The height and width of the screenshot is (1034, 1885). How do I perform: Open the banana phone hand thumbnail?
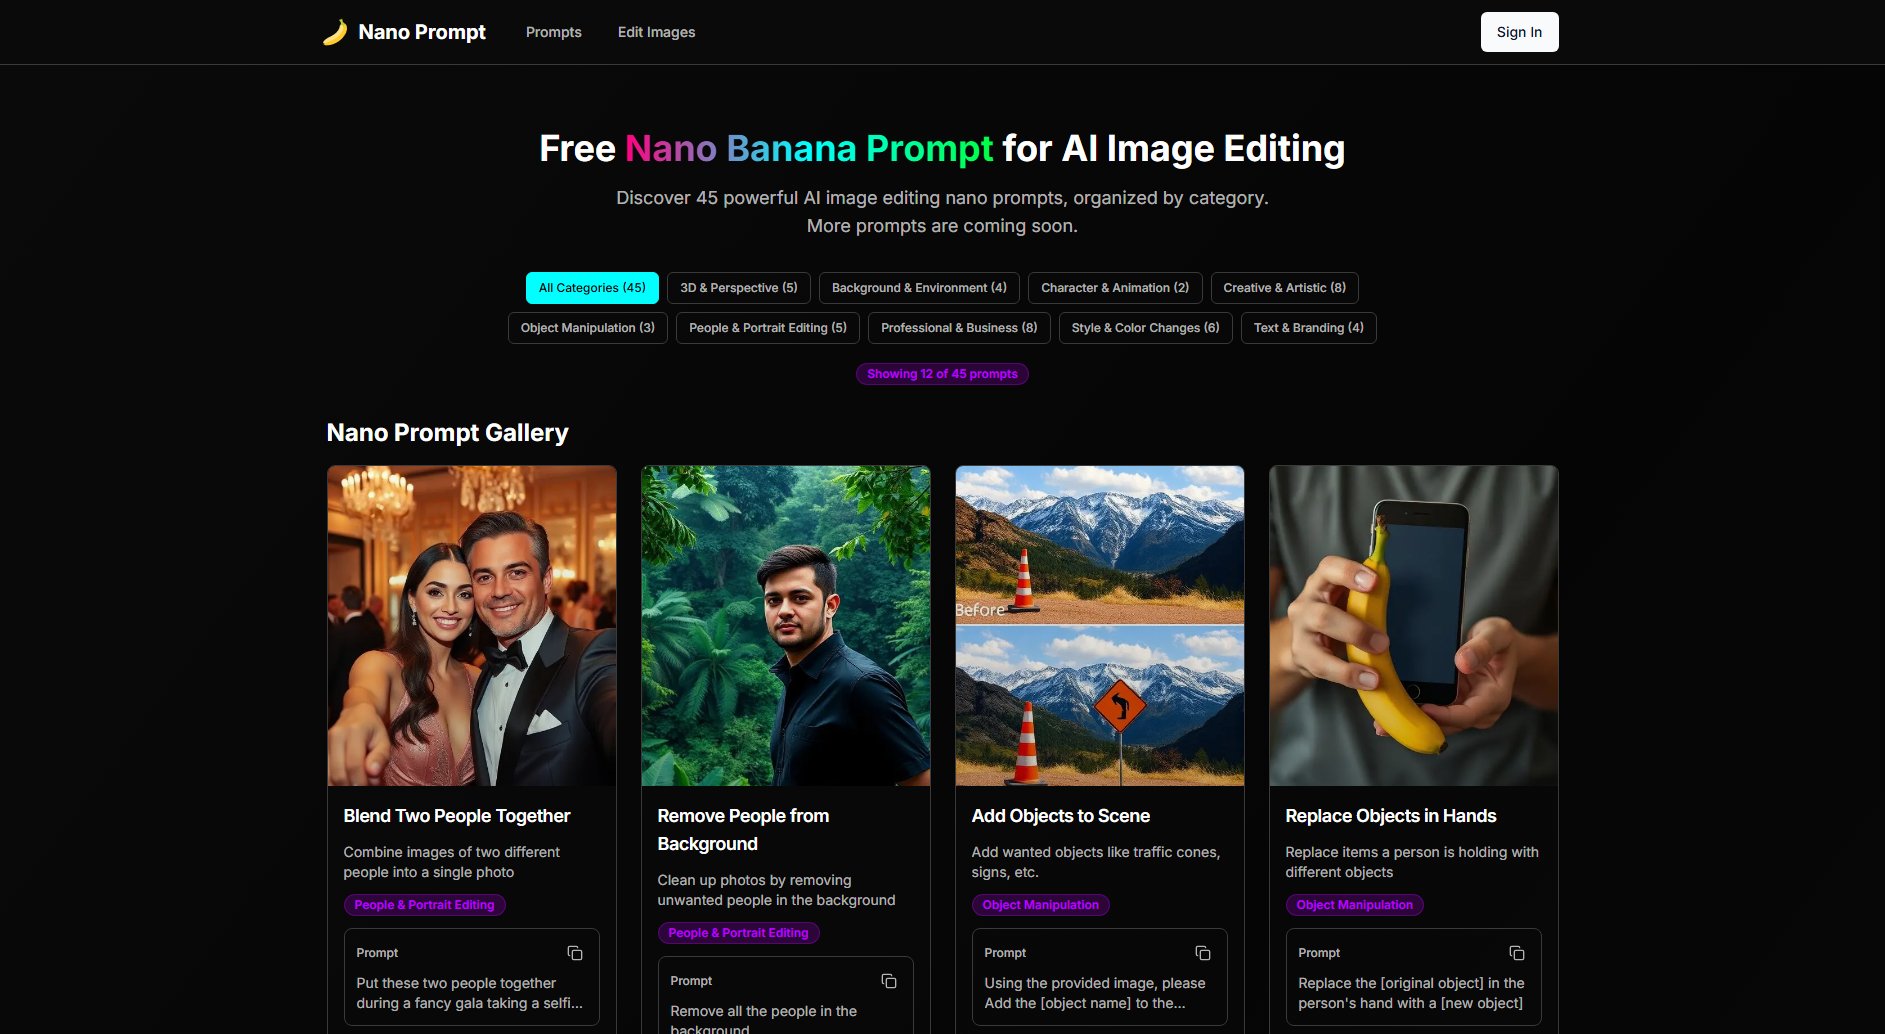[x=1414, y=626]
